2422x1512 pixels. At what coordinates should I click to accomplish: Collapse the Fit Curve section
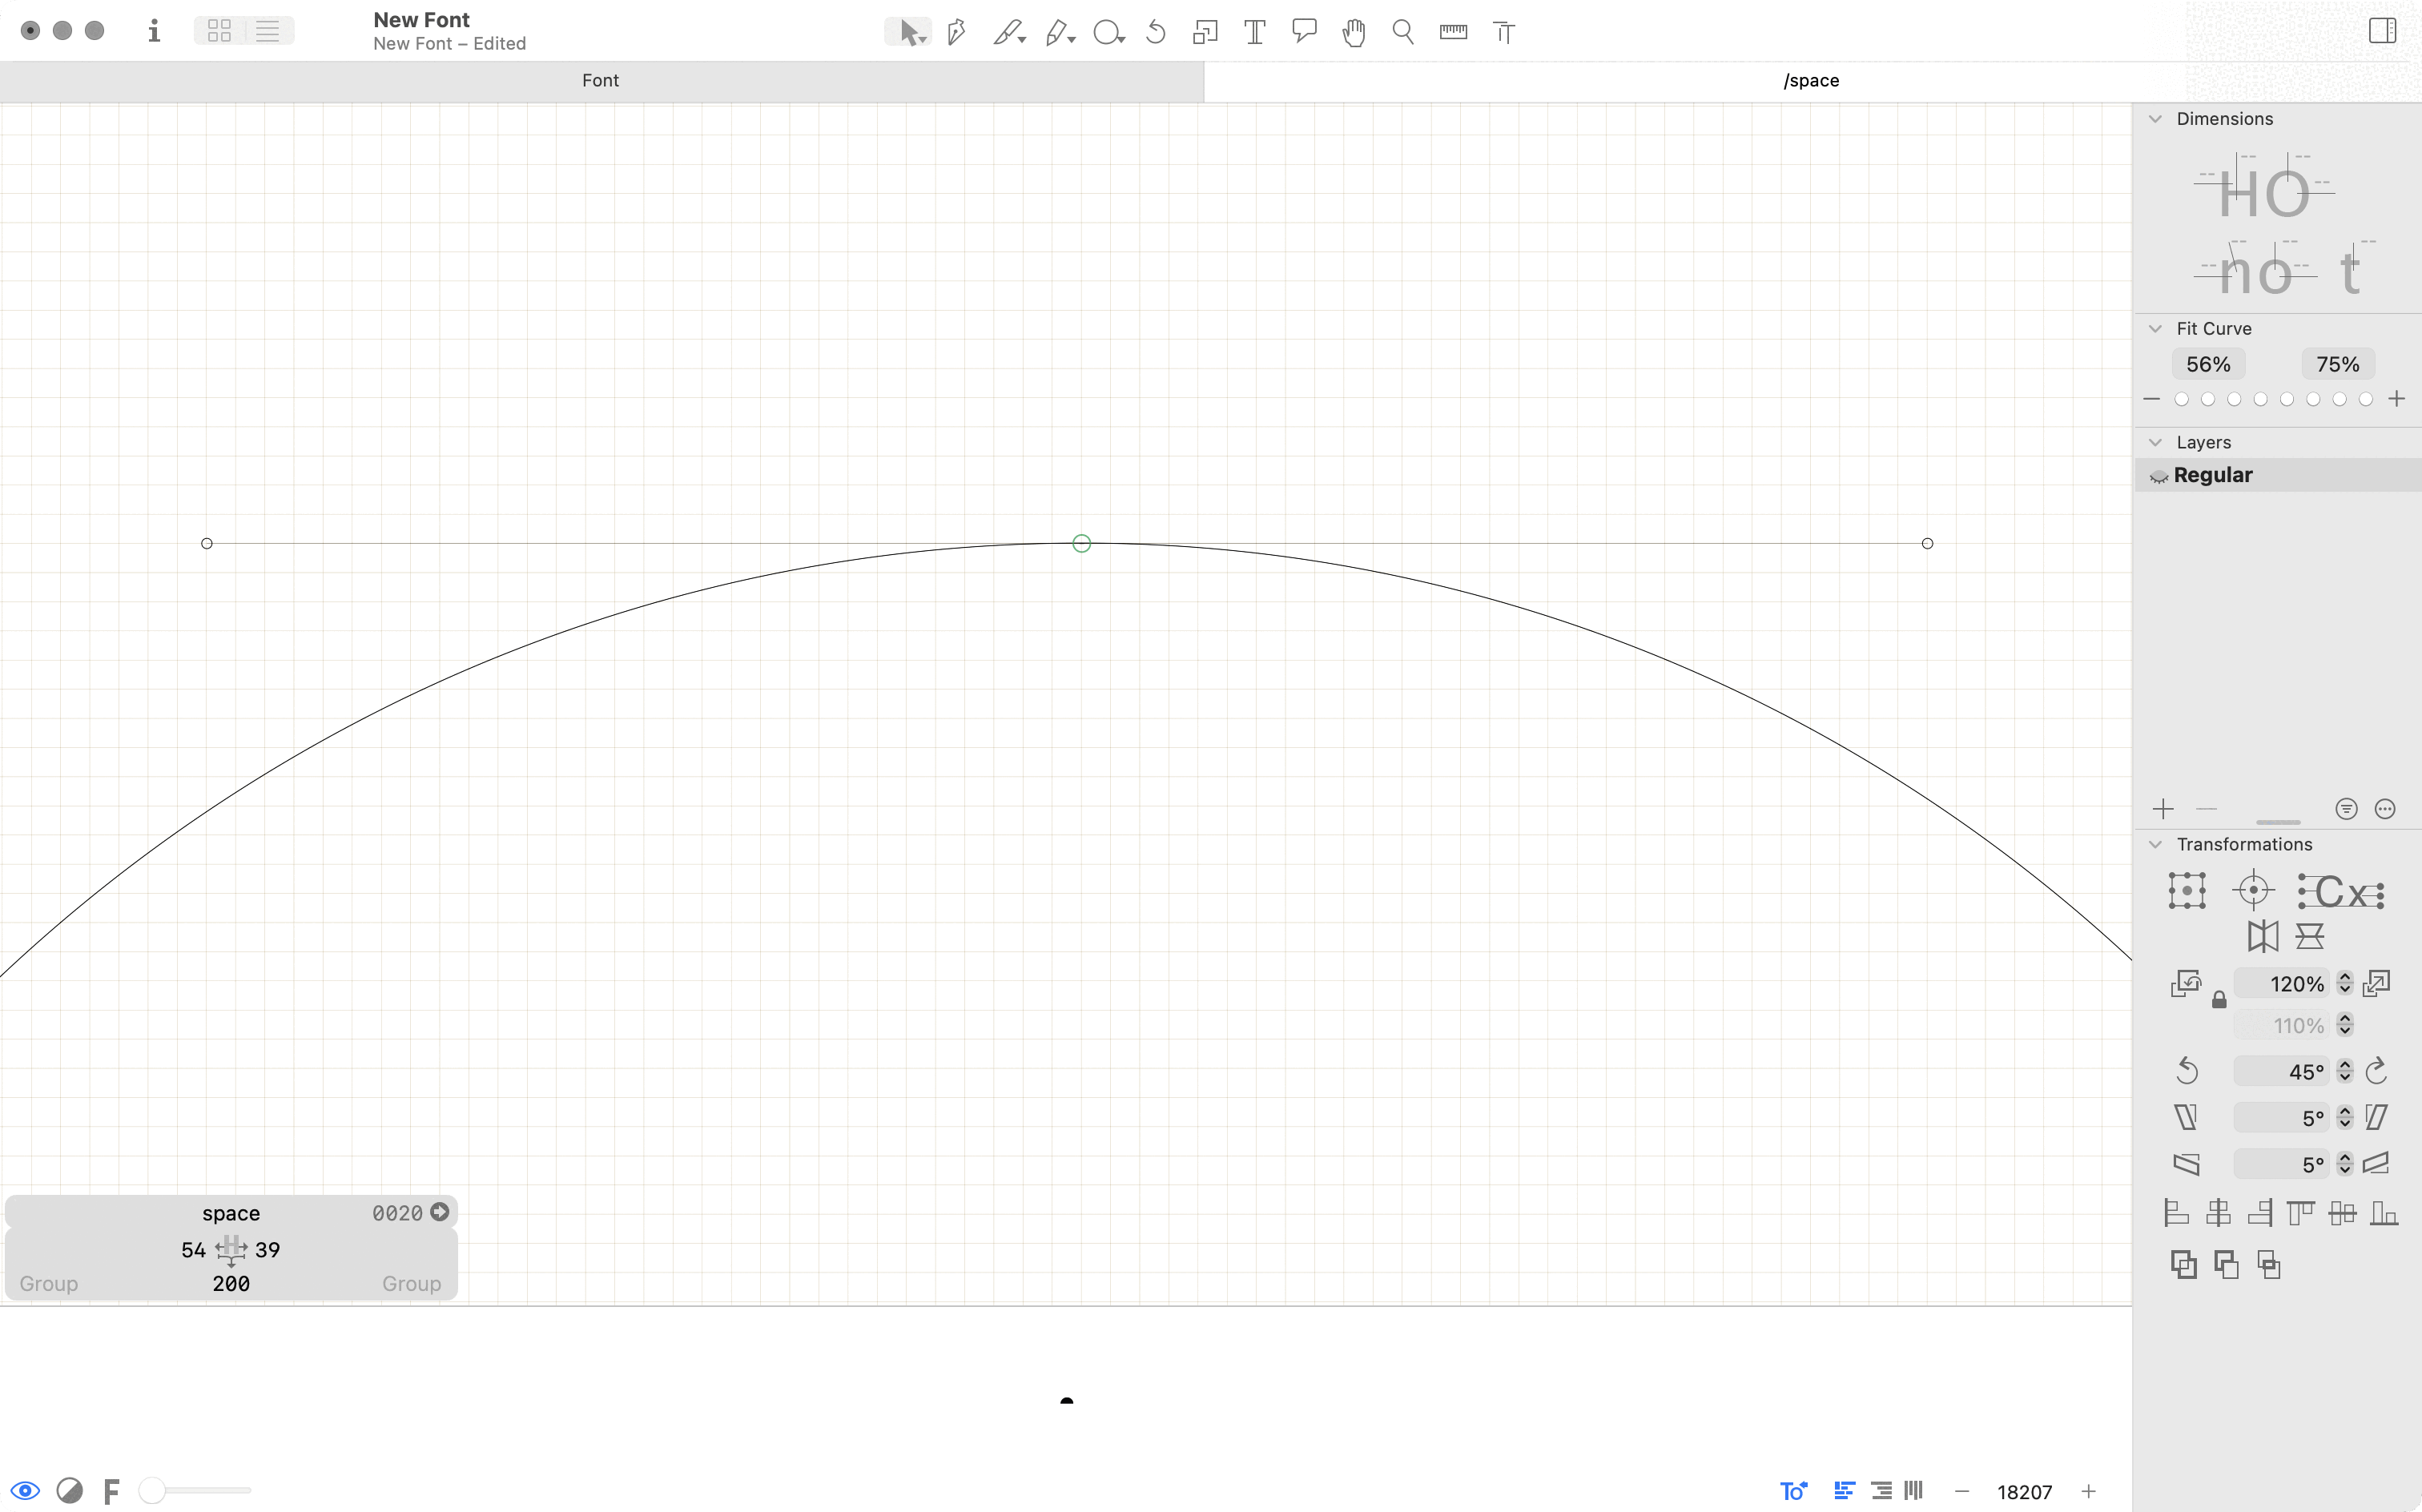tap(2155, 329)
